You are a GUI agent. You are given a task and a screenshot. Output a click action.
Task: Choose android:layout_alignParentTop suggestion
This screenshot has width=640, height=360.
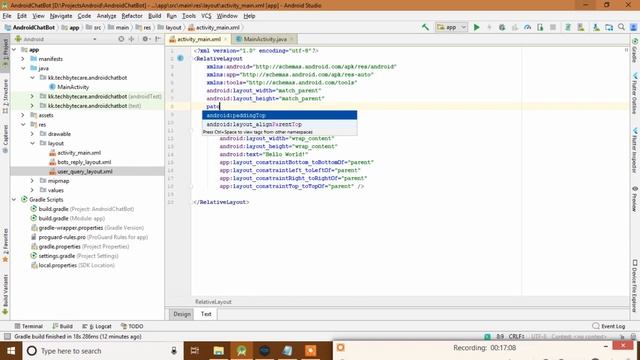[x=280, y=124]
